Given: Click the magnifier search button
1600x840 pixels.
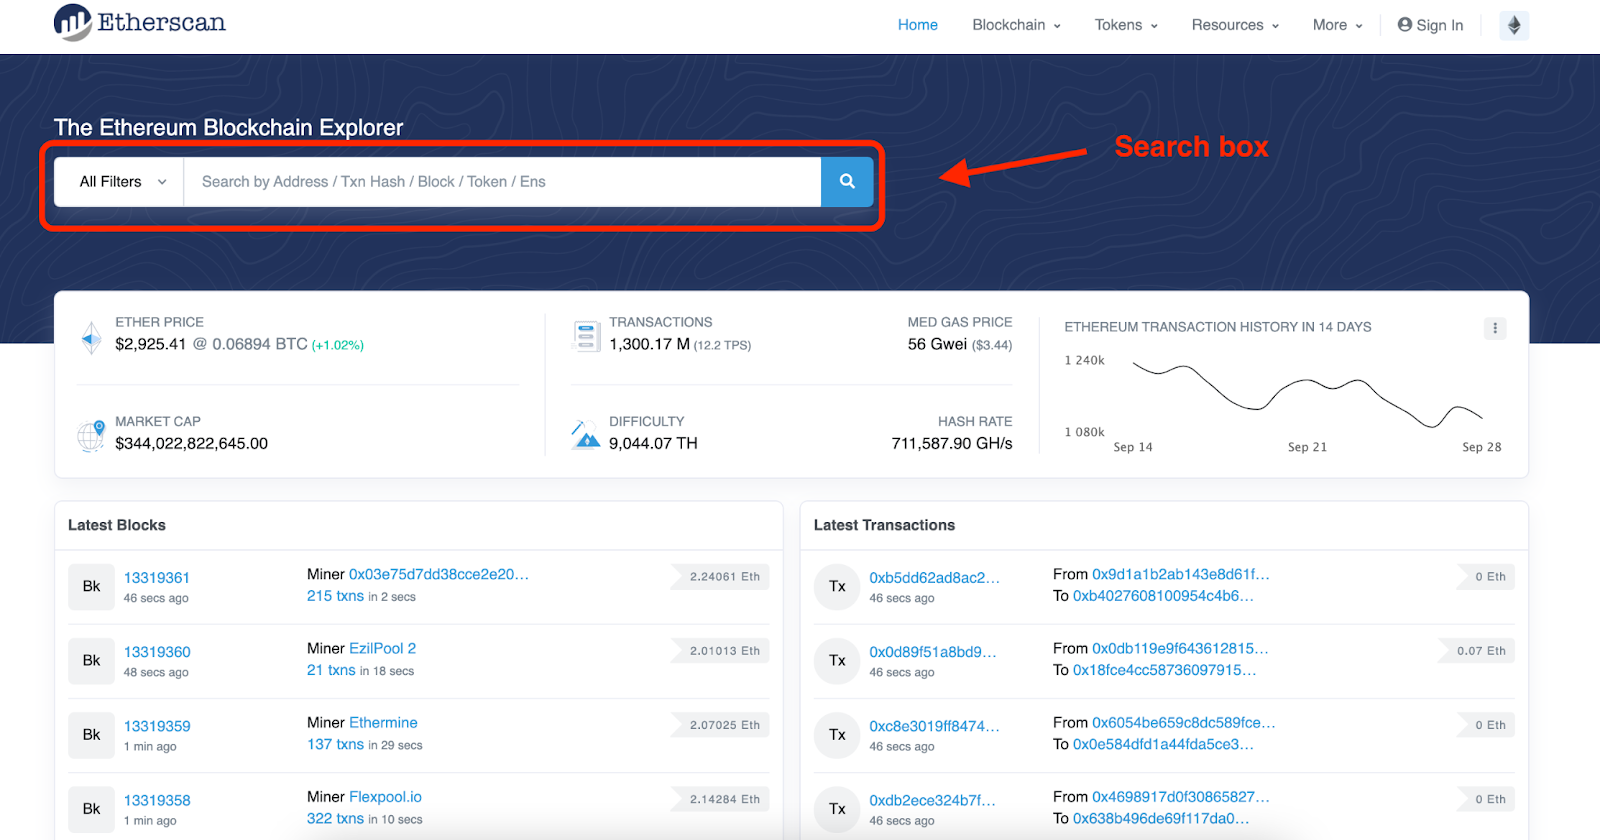Looking at the screenshot, I should click(x=847, y=182).
